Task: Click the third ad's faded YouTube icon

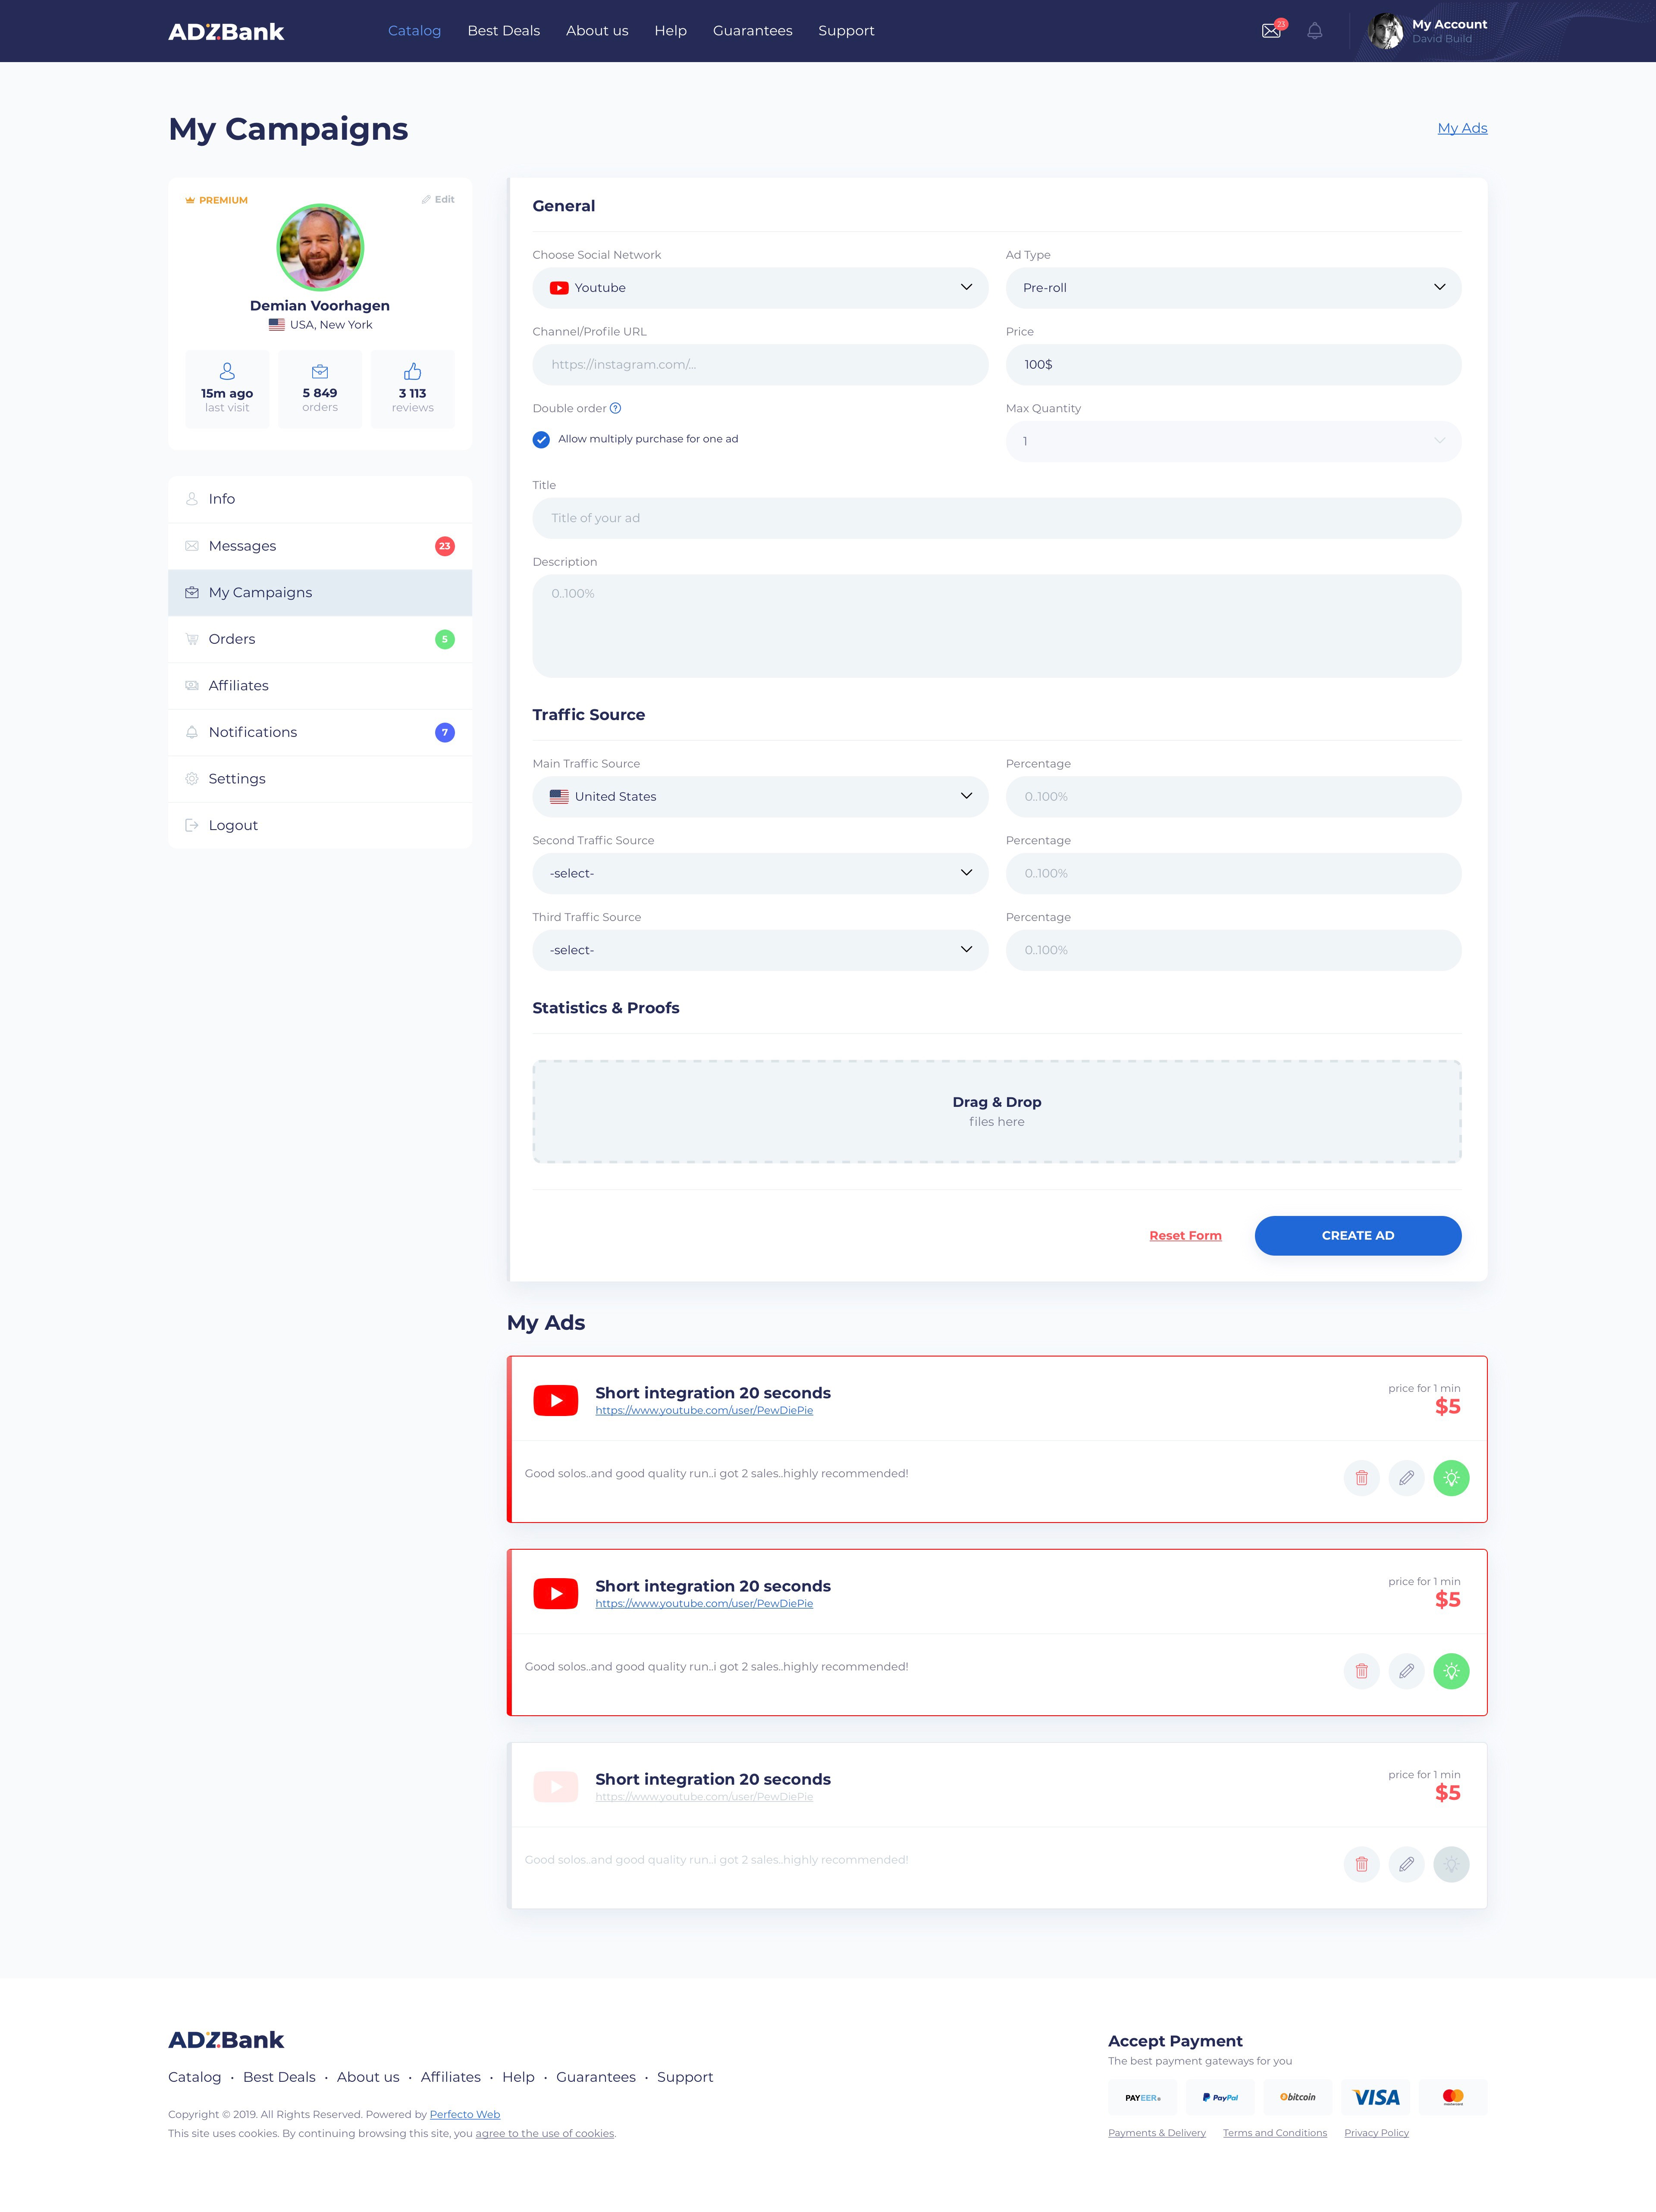Action: coord(556,1786)
